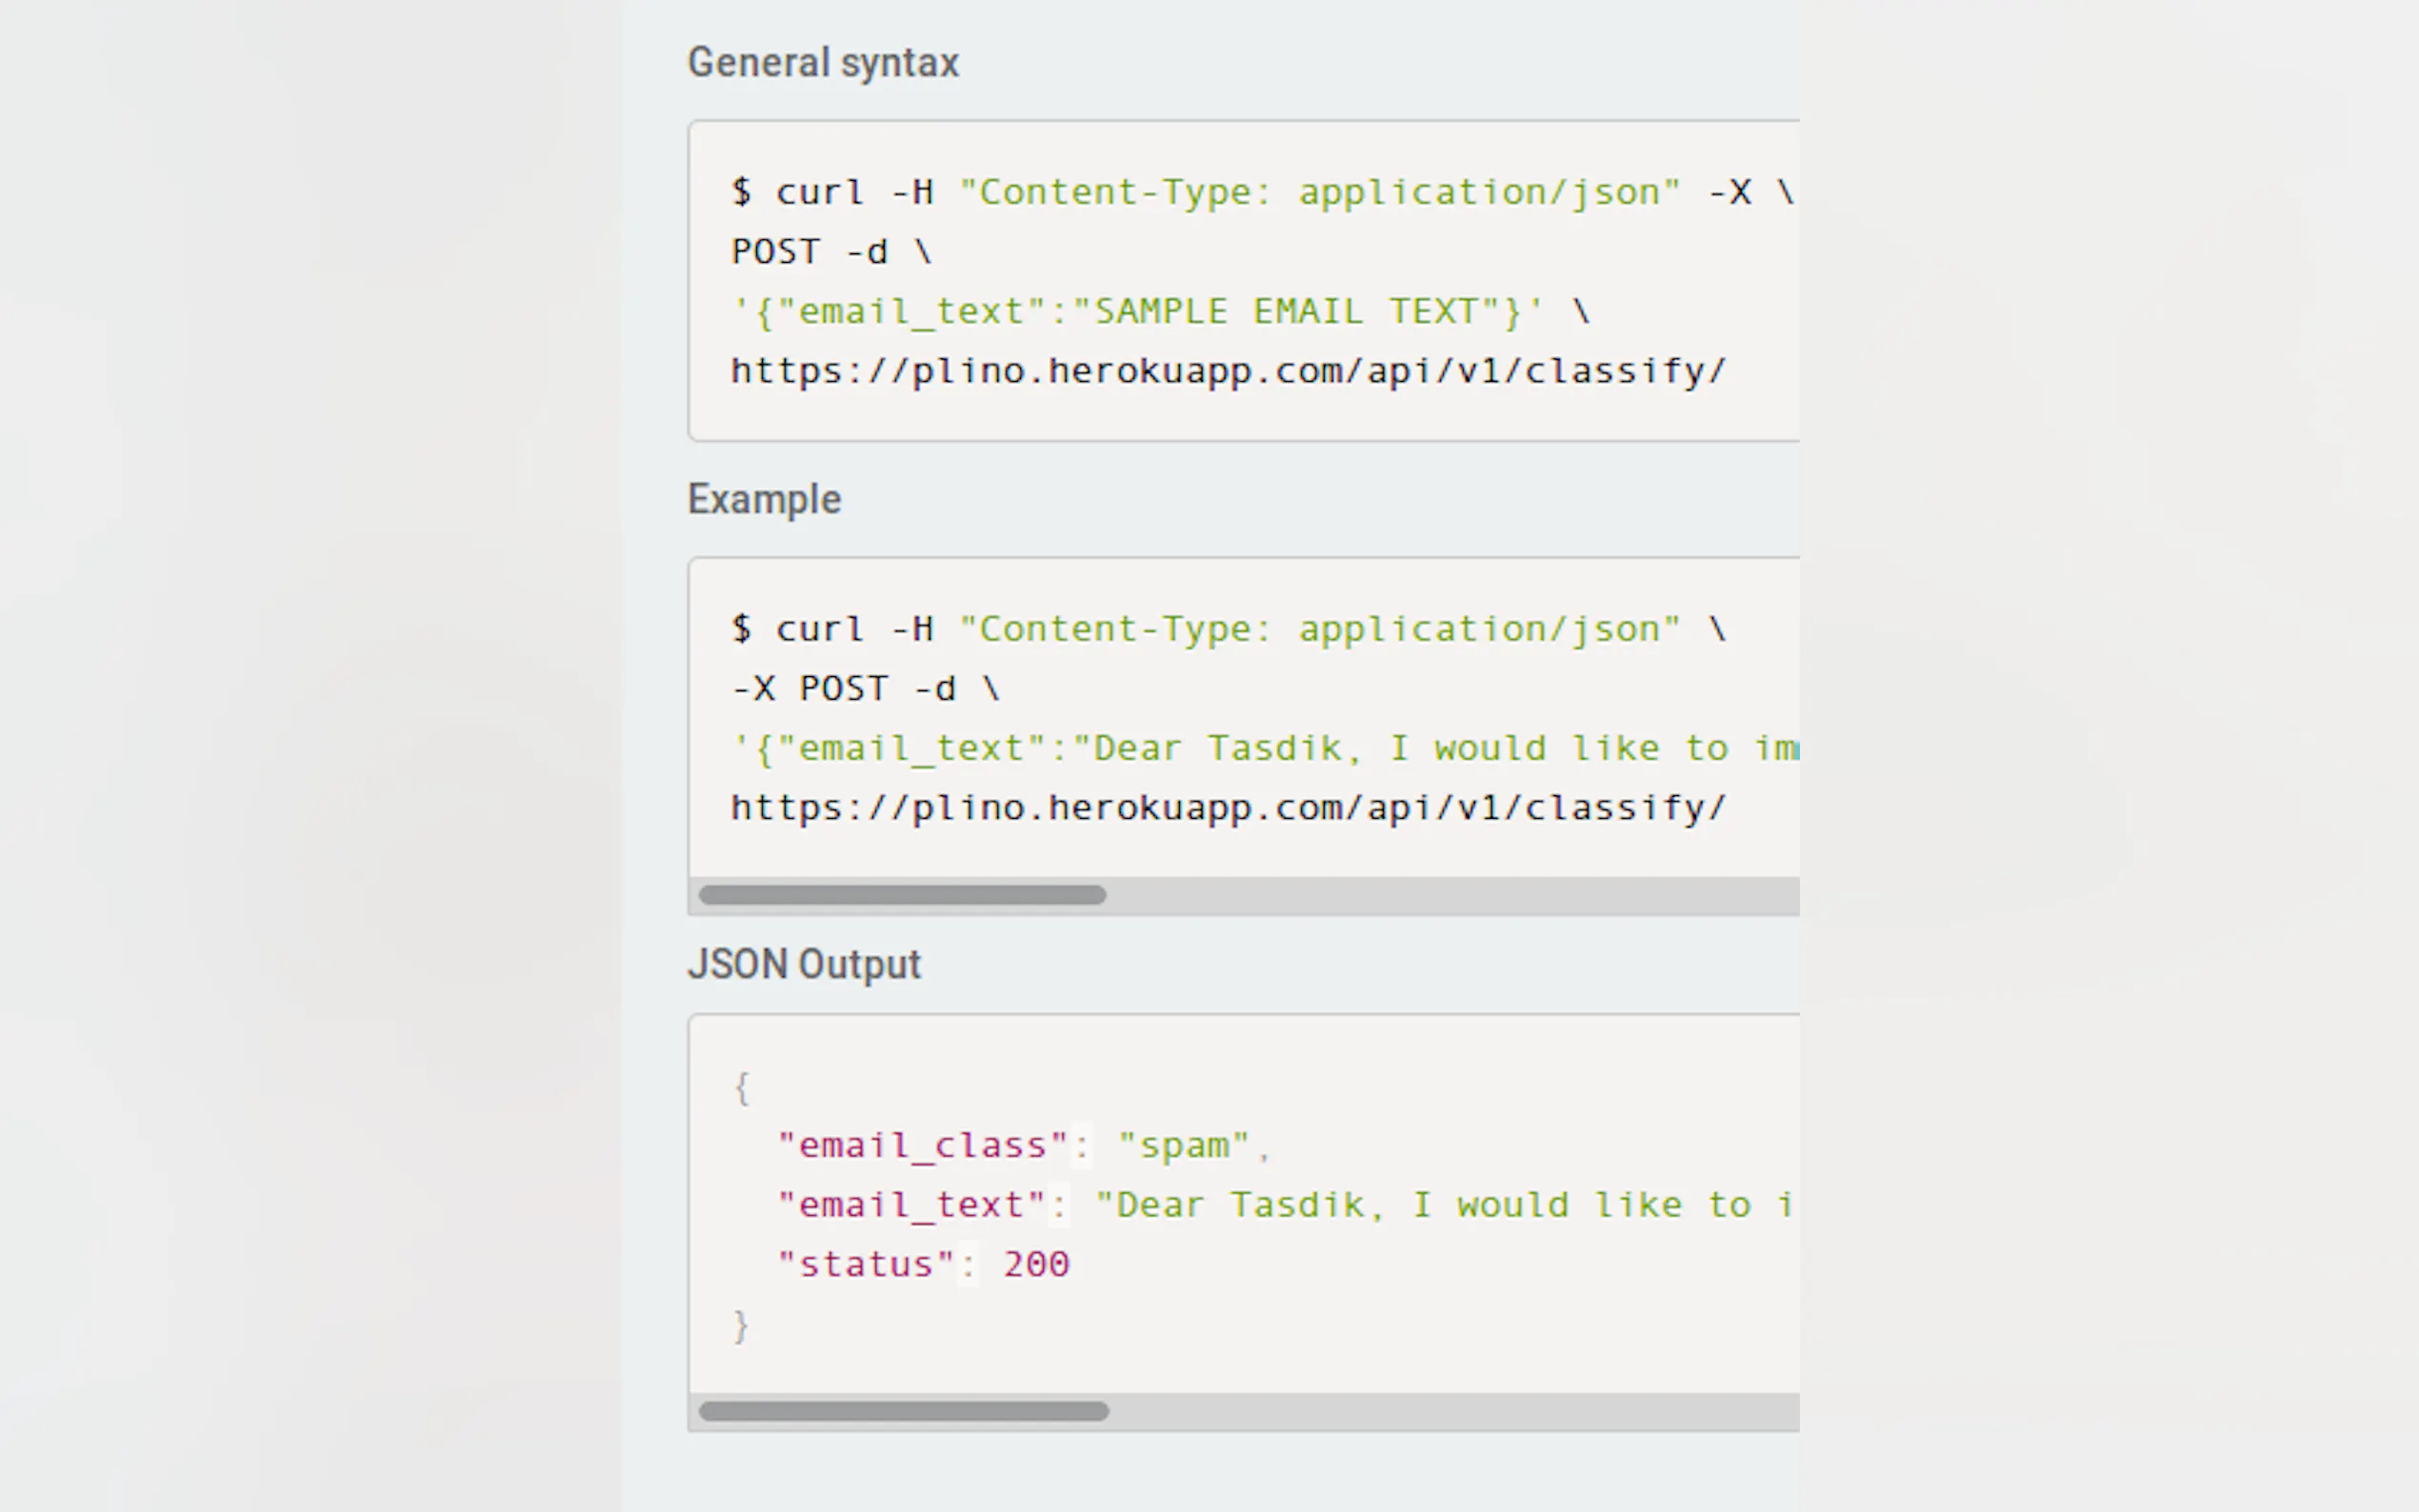Click the JSON Output heading
Screen dimensions: 2419x1512
click(x=803, y=964)
